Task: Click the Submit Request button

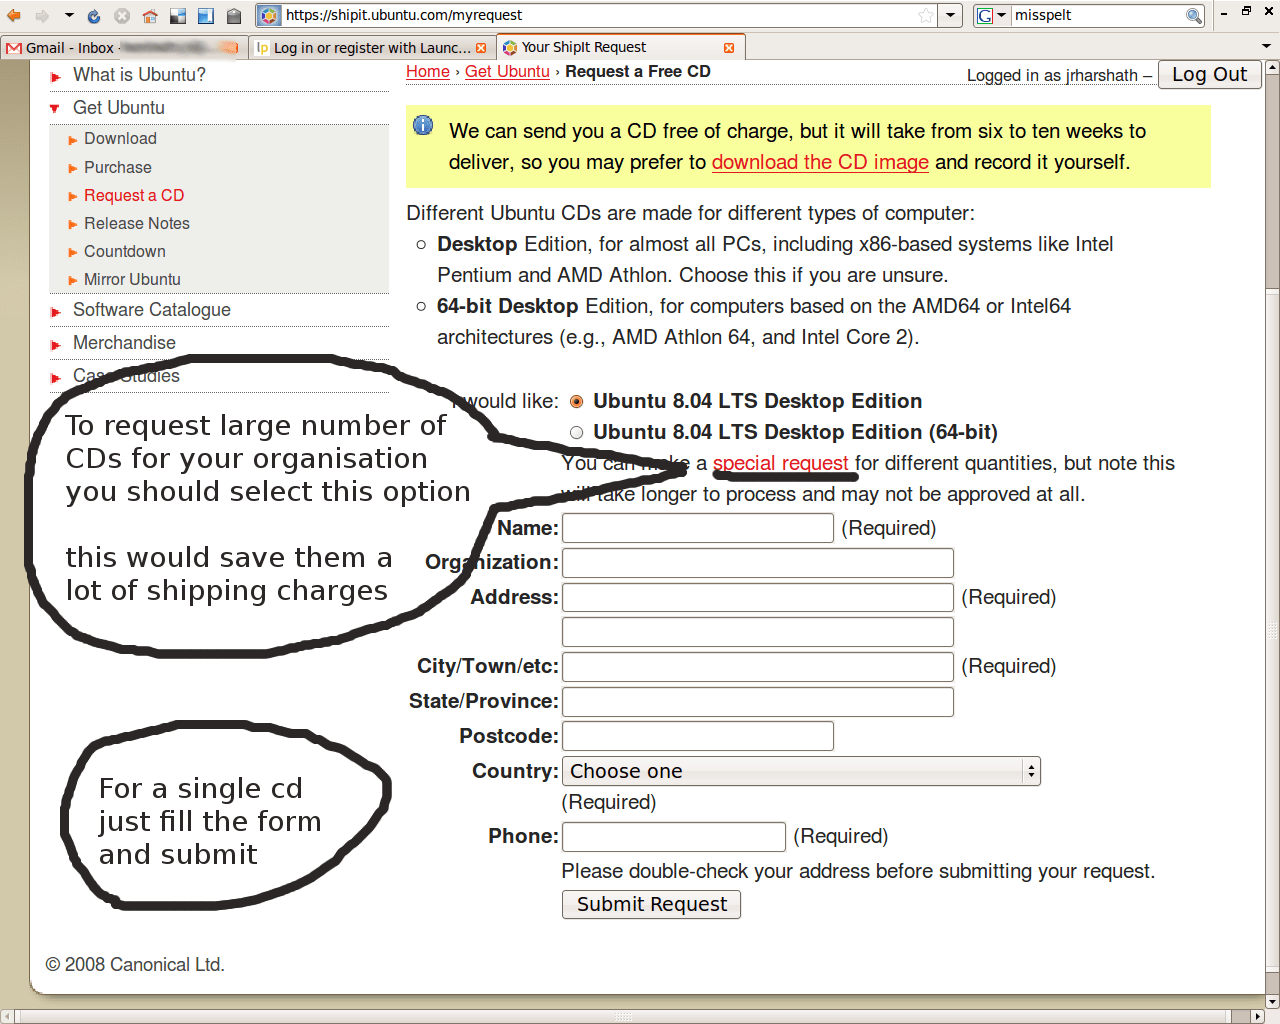Action: (x=651, y=904)
